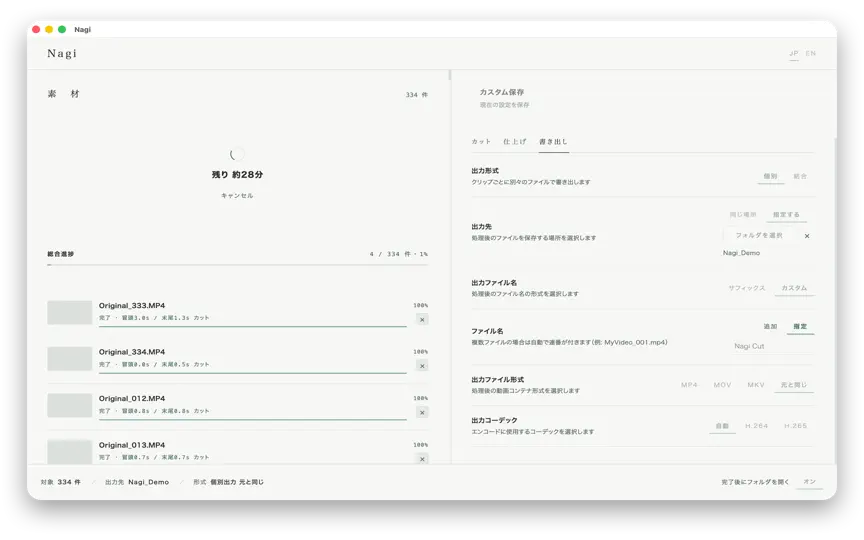Viewport: 864px width, 540px height.
Task: Click the Nagi_Demo folder name under フォルダを選択
Action: pyautogui.click(x=741, y=253)
